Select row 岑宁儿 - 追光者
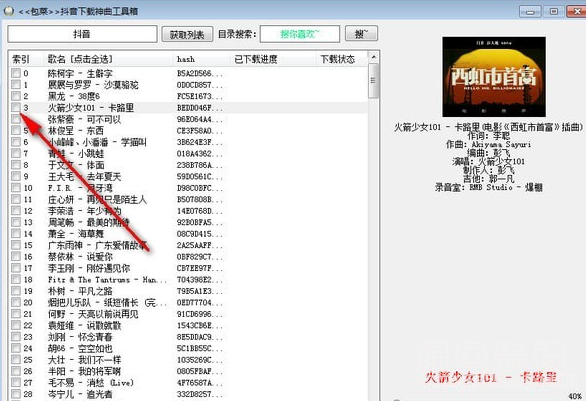Image resolution: width=586 pixels, height=401 pixels. coord(188,394)
